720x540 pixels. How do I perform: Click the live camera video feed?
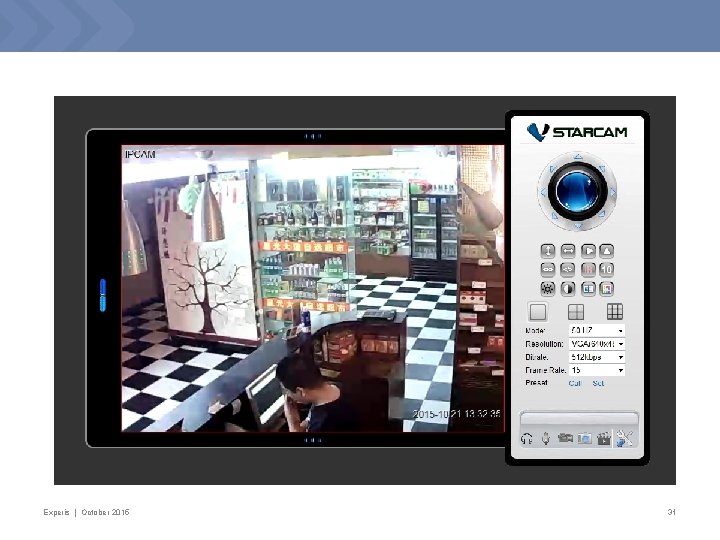tap(313, 288)
